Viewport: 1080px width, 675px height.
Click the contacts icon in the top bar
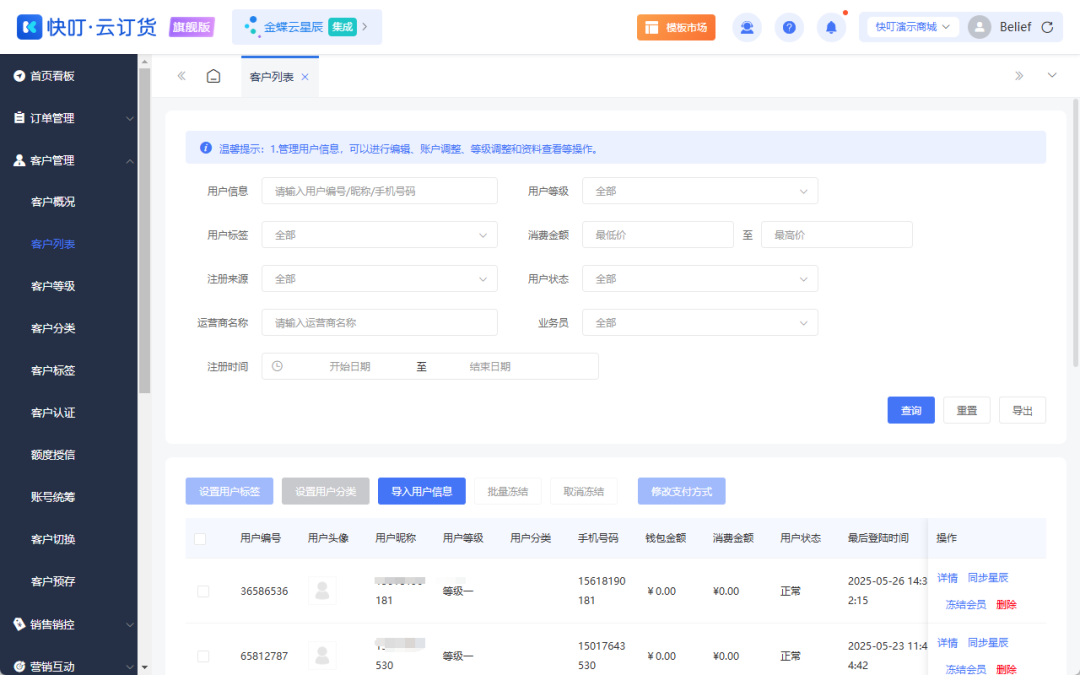click(747, 27)
